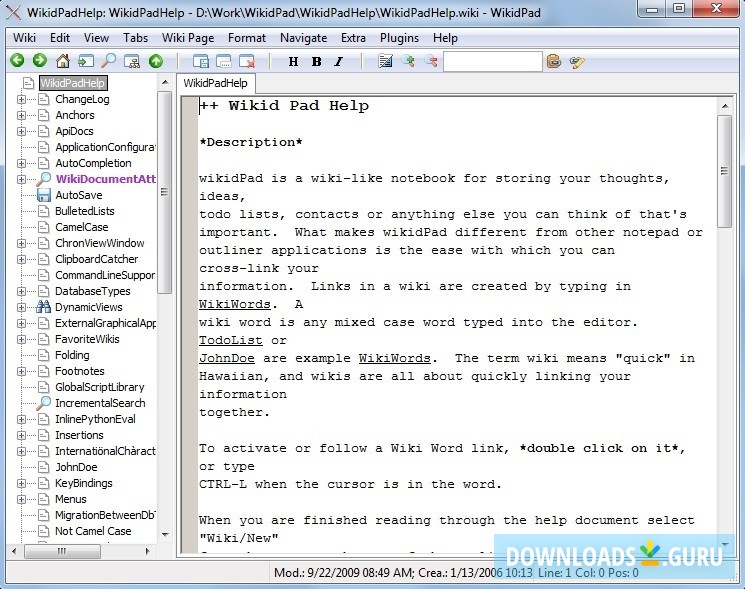745x589 pixels.
Task: Go back with the green left arrow
Action: [x=17, y=61]
